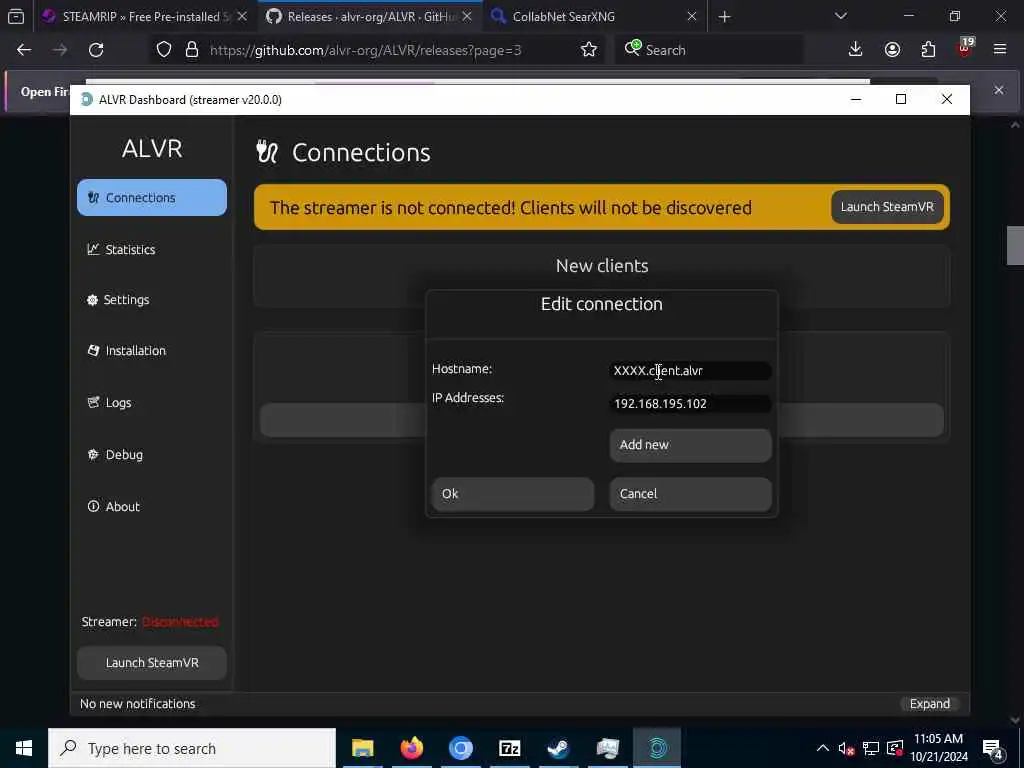The height and width of the screenshot is (768, 1024).
Task: Open ALVR Dashboard taskbar icon
Action: click(x=657, y=748)
